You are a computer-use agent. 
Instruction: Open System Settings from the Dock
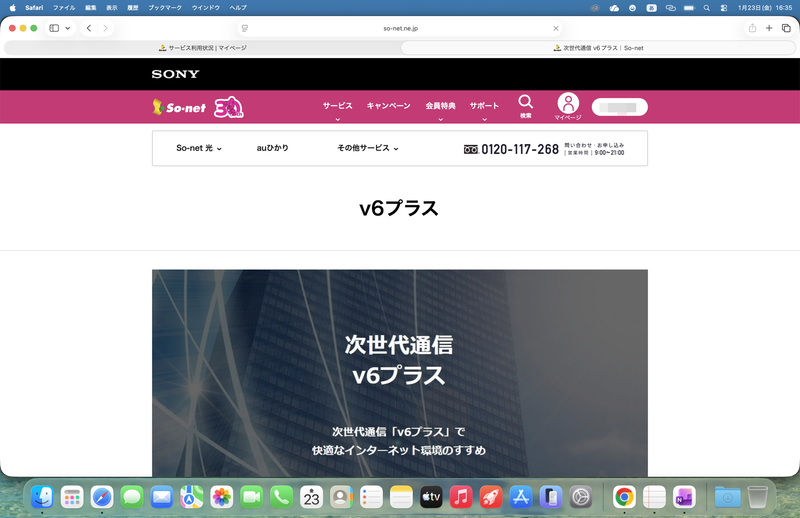tap(581, 497)
